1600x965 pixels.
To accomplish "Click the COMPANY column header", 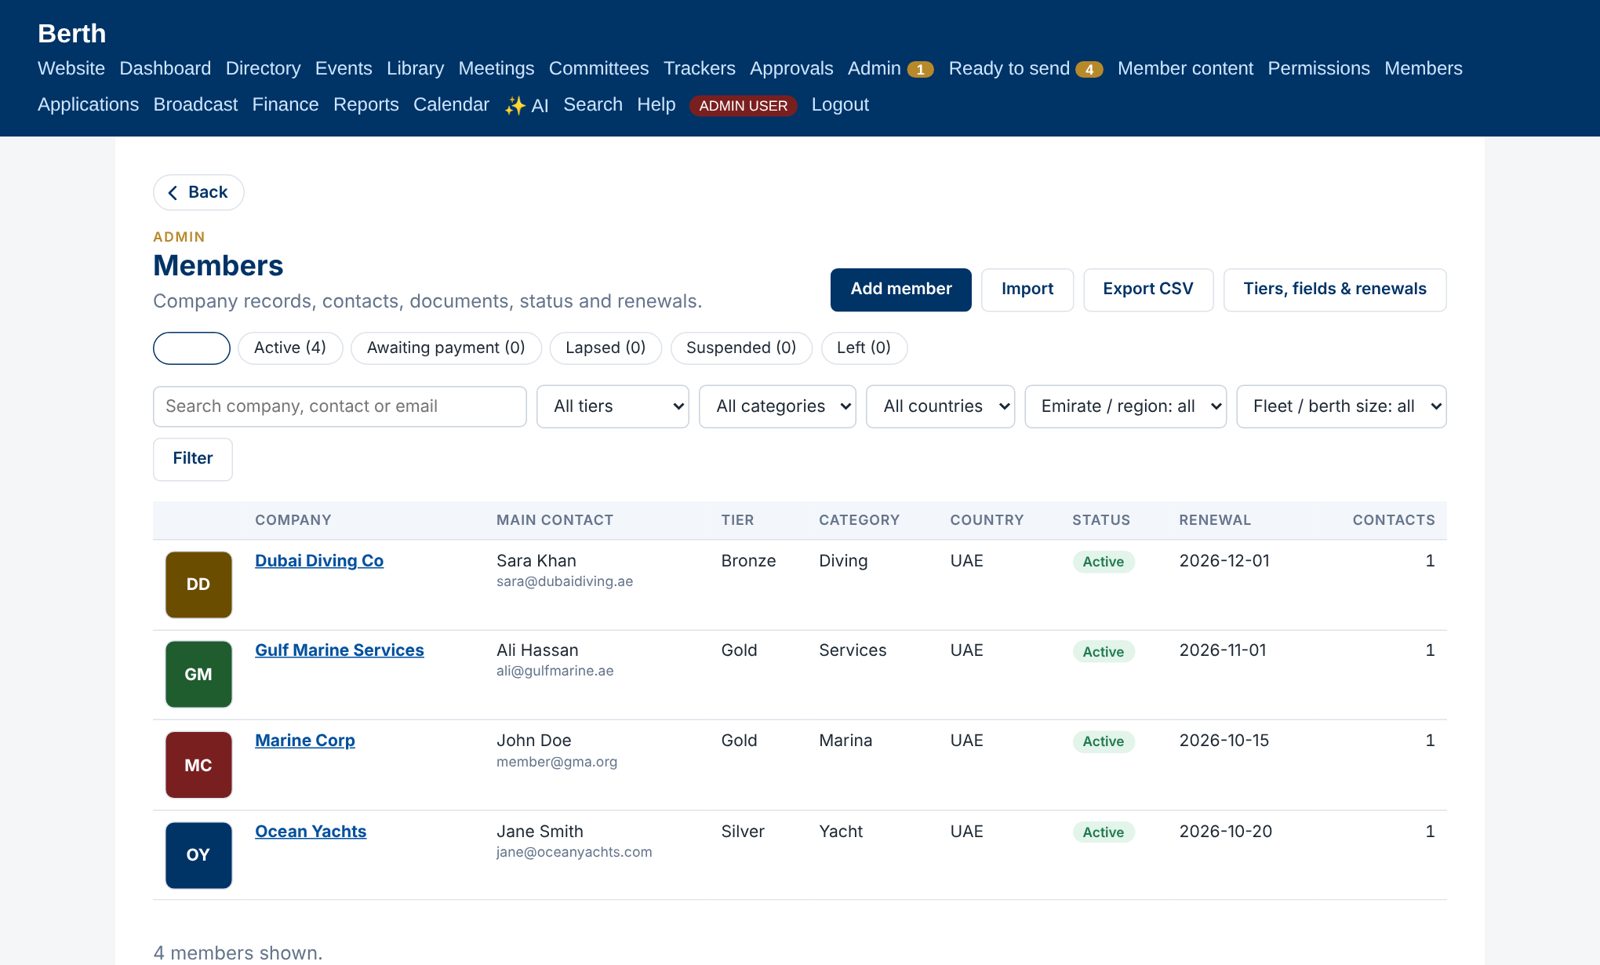I will pyautogui.click(x=293, y=520).
